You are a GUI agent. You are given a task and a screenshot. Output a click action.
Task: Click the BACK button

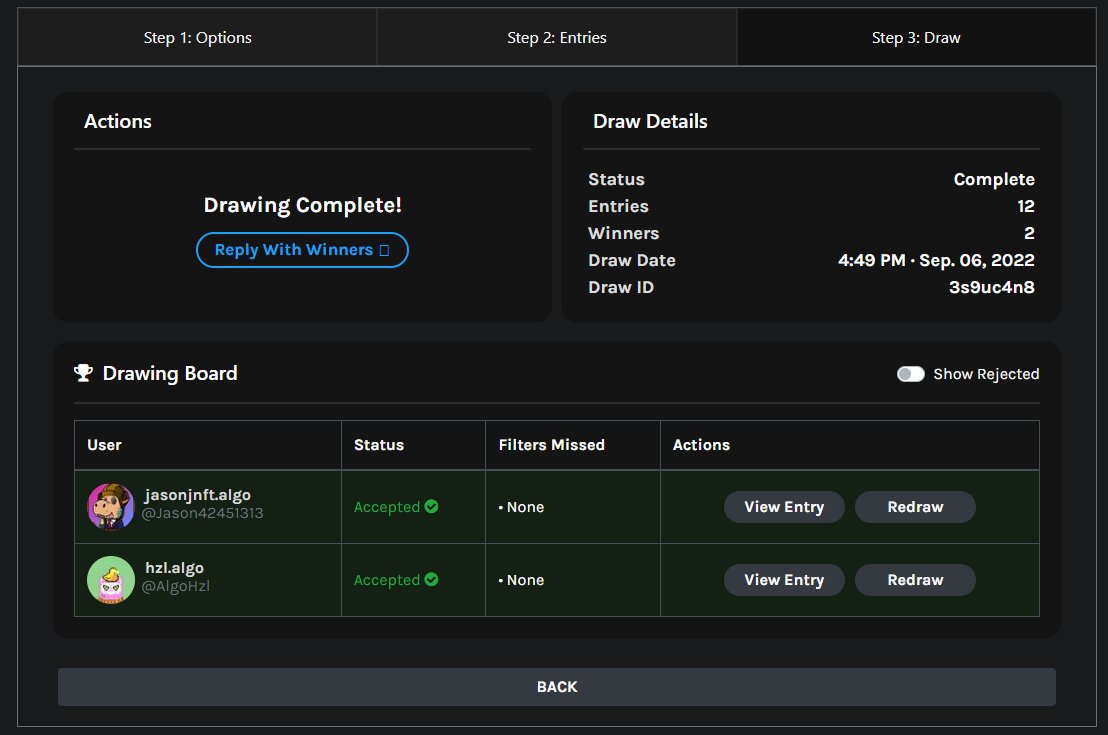coord(557,687)
